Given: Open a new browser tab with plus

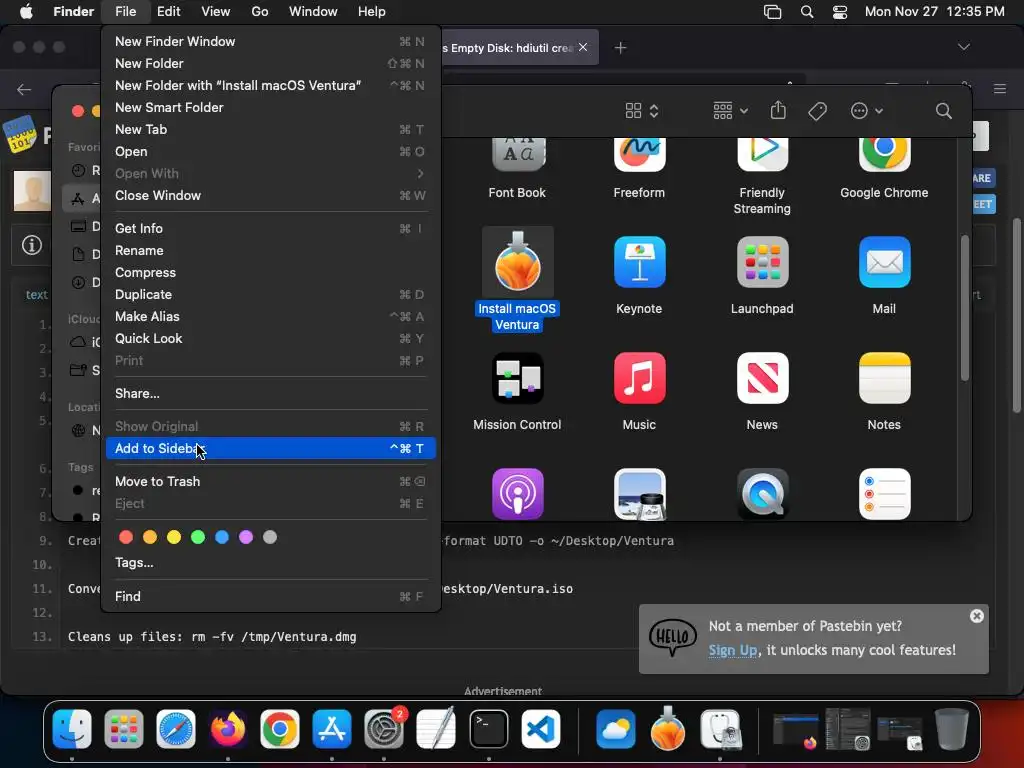Looking at the screenshot, I should (620, 48).
